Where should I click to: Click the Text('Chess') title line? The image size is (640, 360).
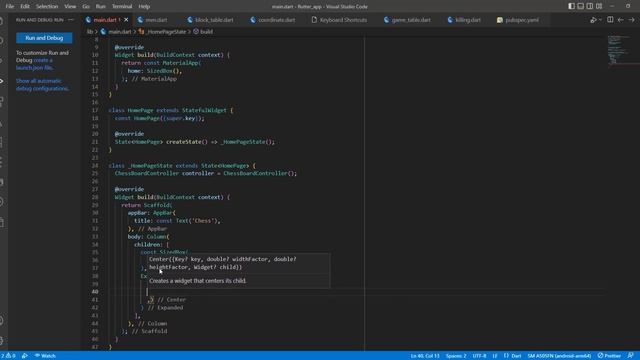coord(178,221)
